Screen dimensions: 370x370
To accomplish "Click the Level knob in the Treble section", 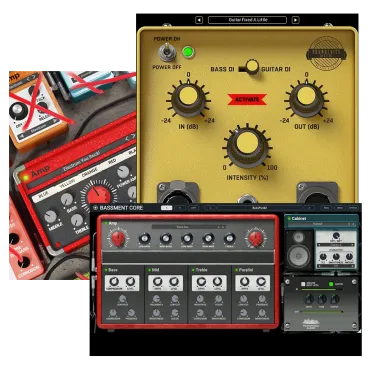I will [x=218, y=282].
